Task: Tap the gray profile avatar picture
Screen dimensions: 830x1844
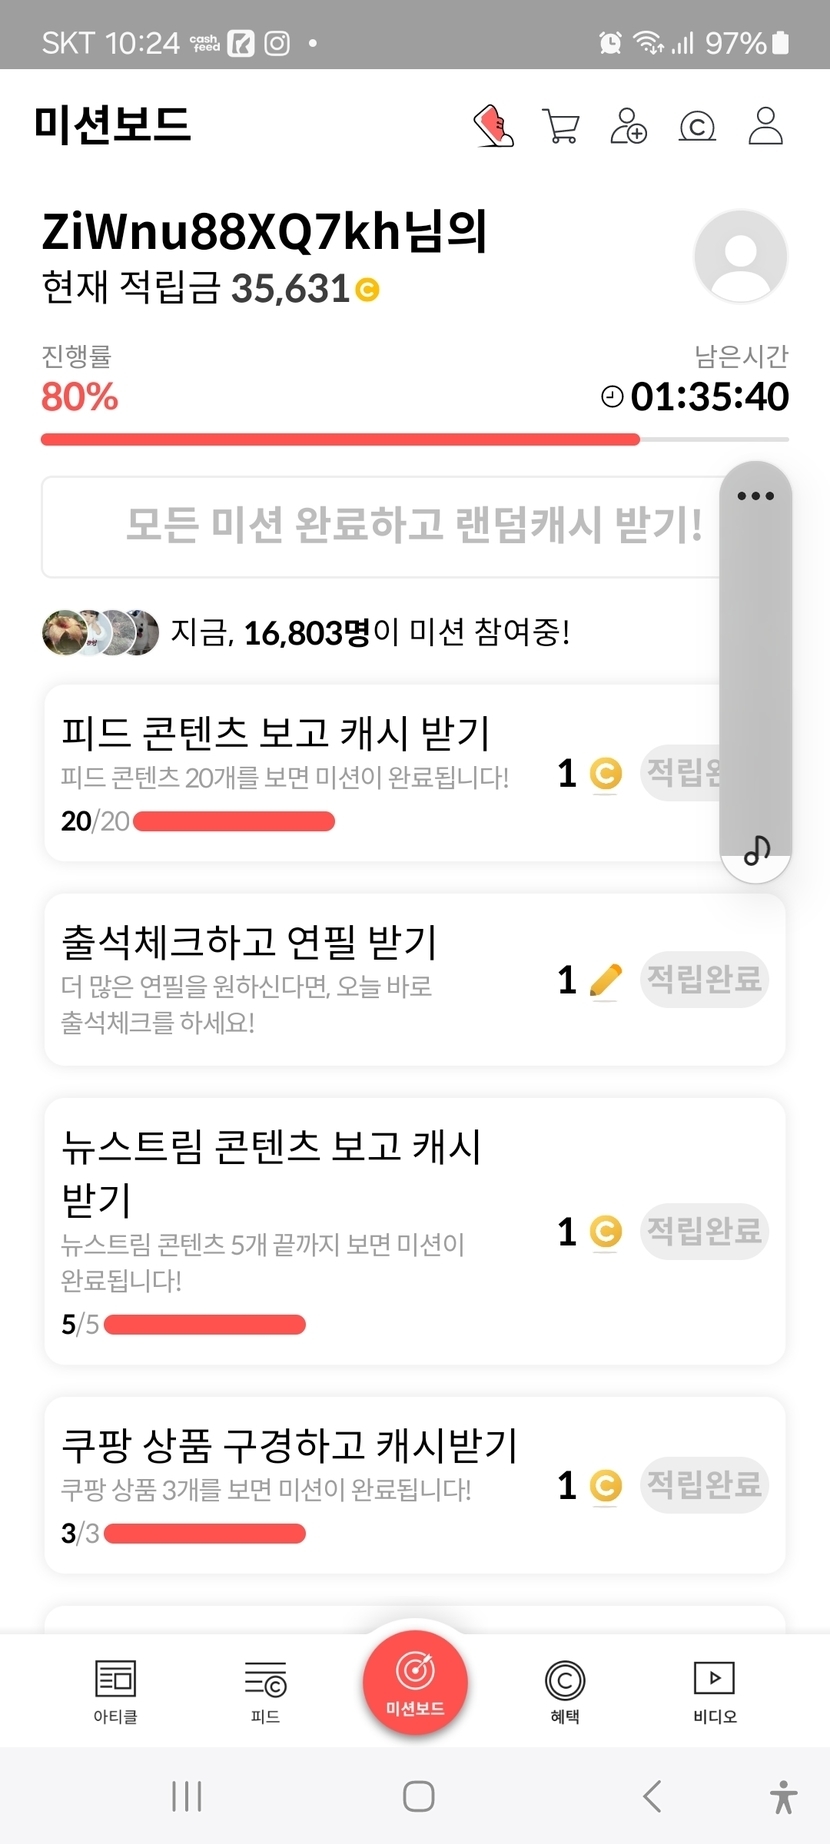Action: [x=740, y=256]
